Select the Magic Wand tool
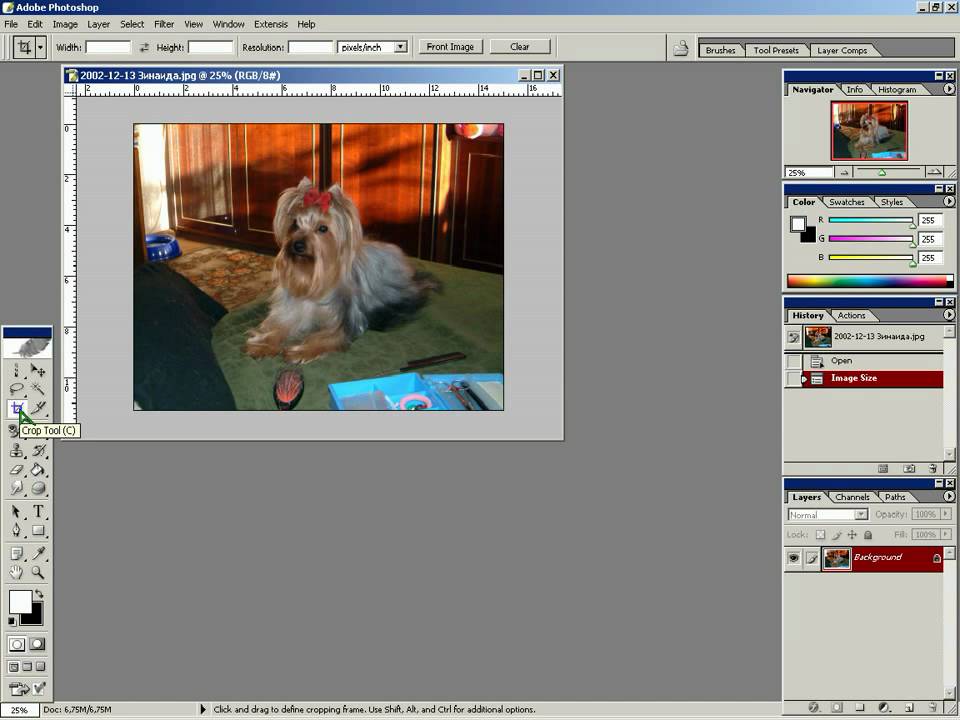This screenshot has height=720, width=960. [x=38, y=389]
